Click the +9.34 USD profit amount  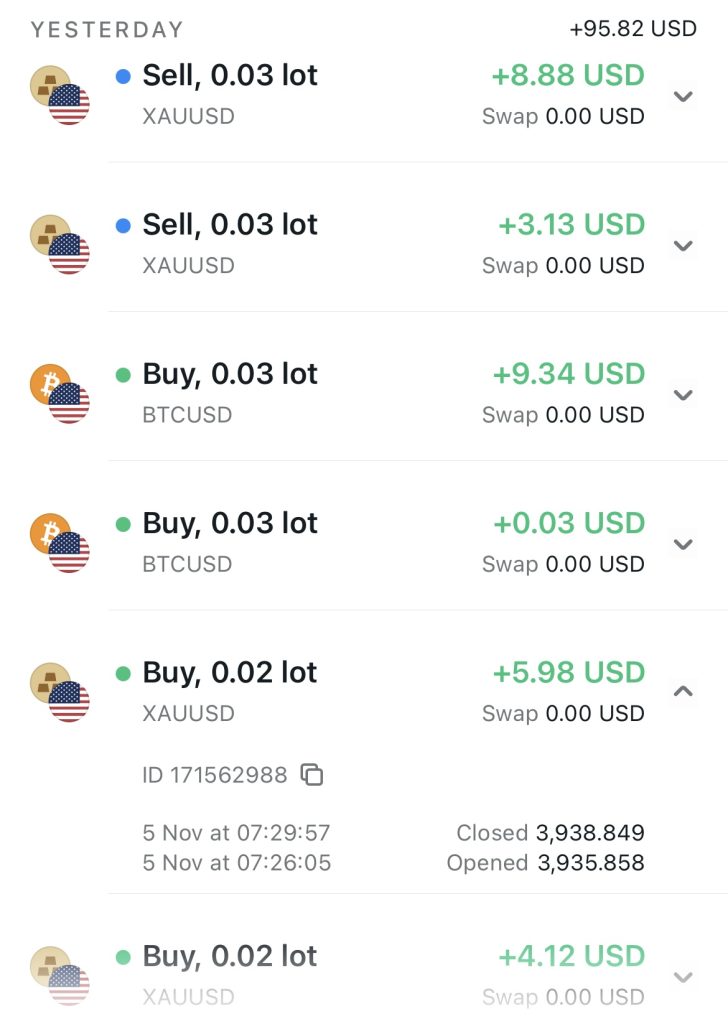coord(568,374)
